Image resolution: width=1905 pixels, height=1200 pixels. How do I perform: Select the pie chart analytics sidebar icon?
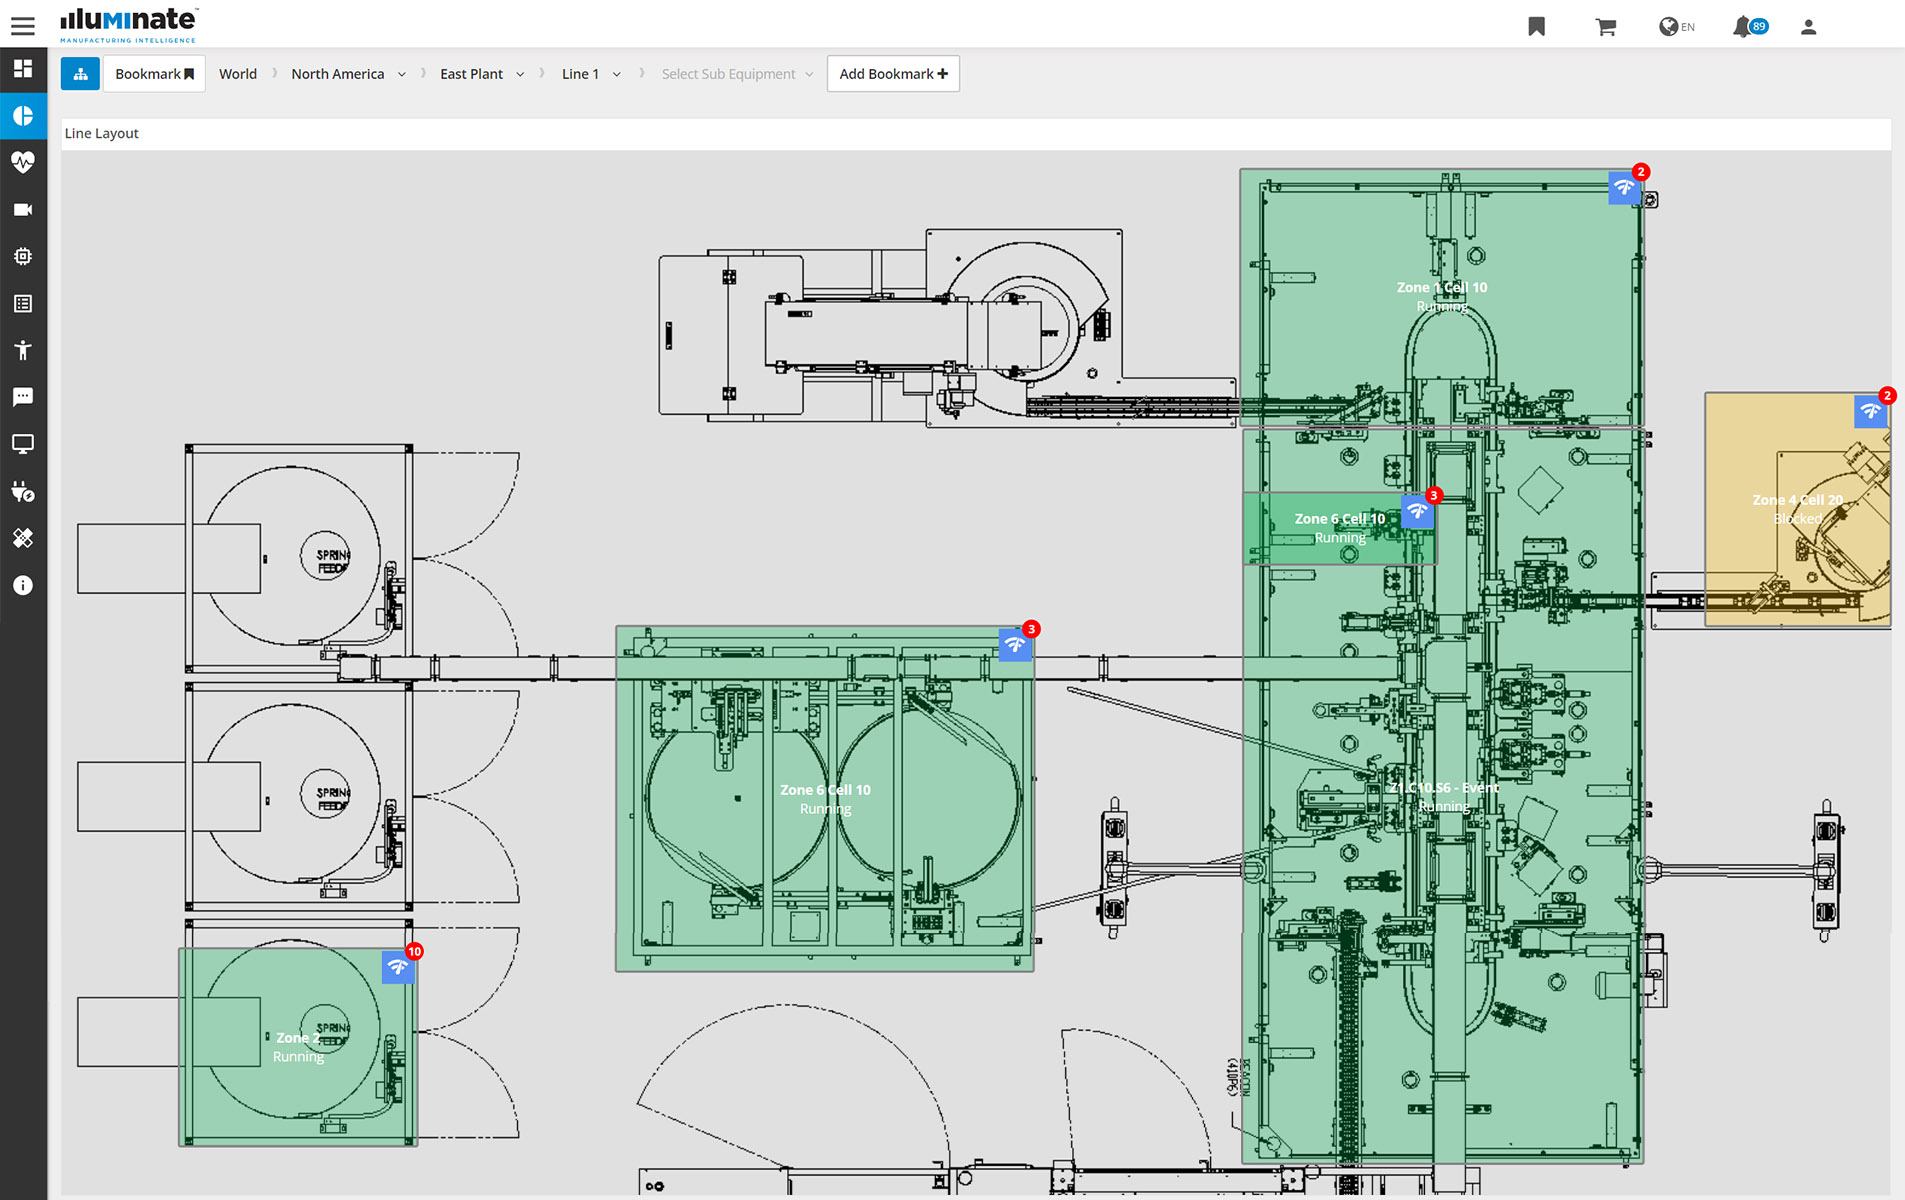click(x=23, y=116)
